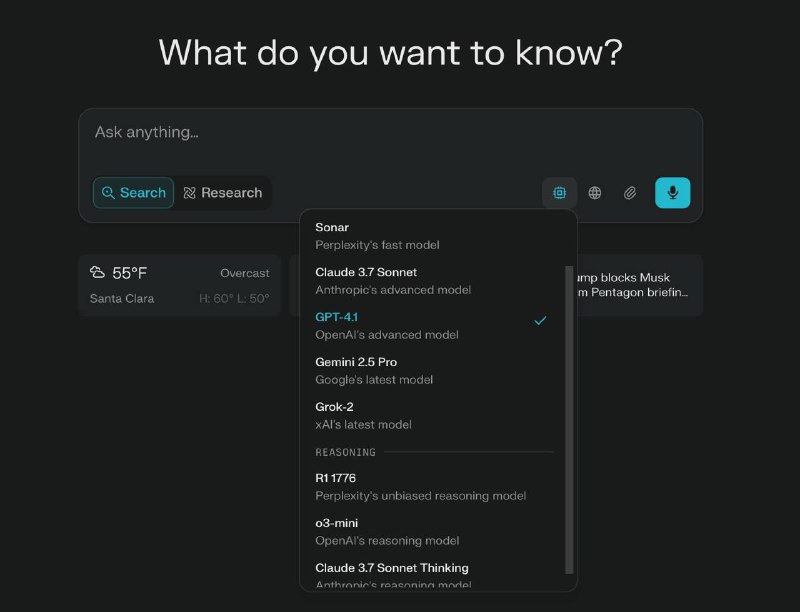Screen dimensions: 800x612
Task: Select the GPT-4.1 model option
Action: pos(434,325)
